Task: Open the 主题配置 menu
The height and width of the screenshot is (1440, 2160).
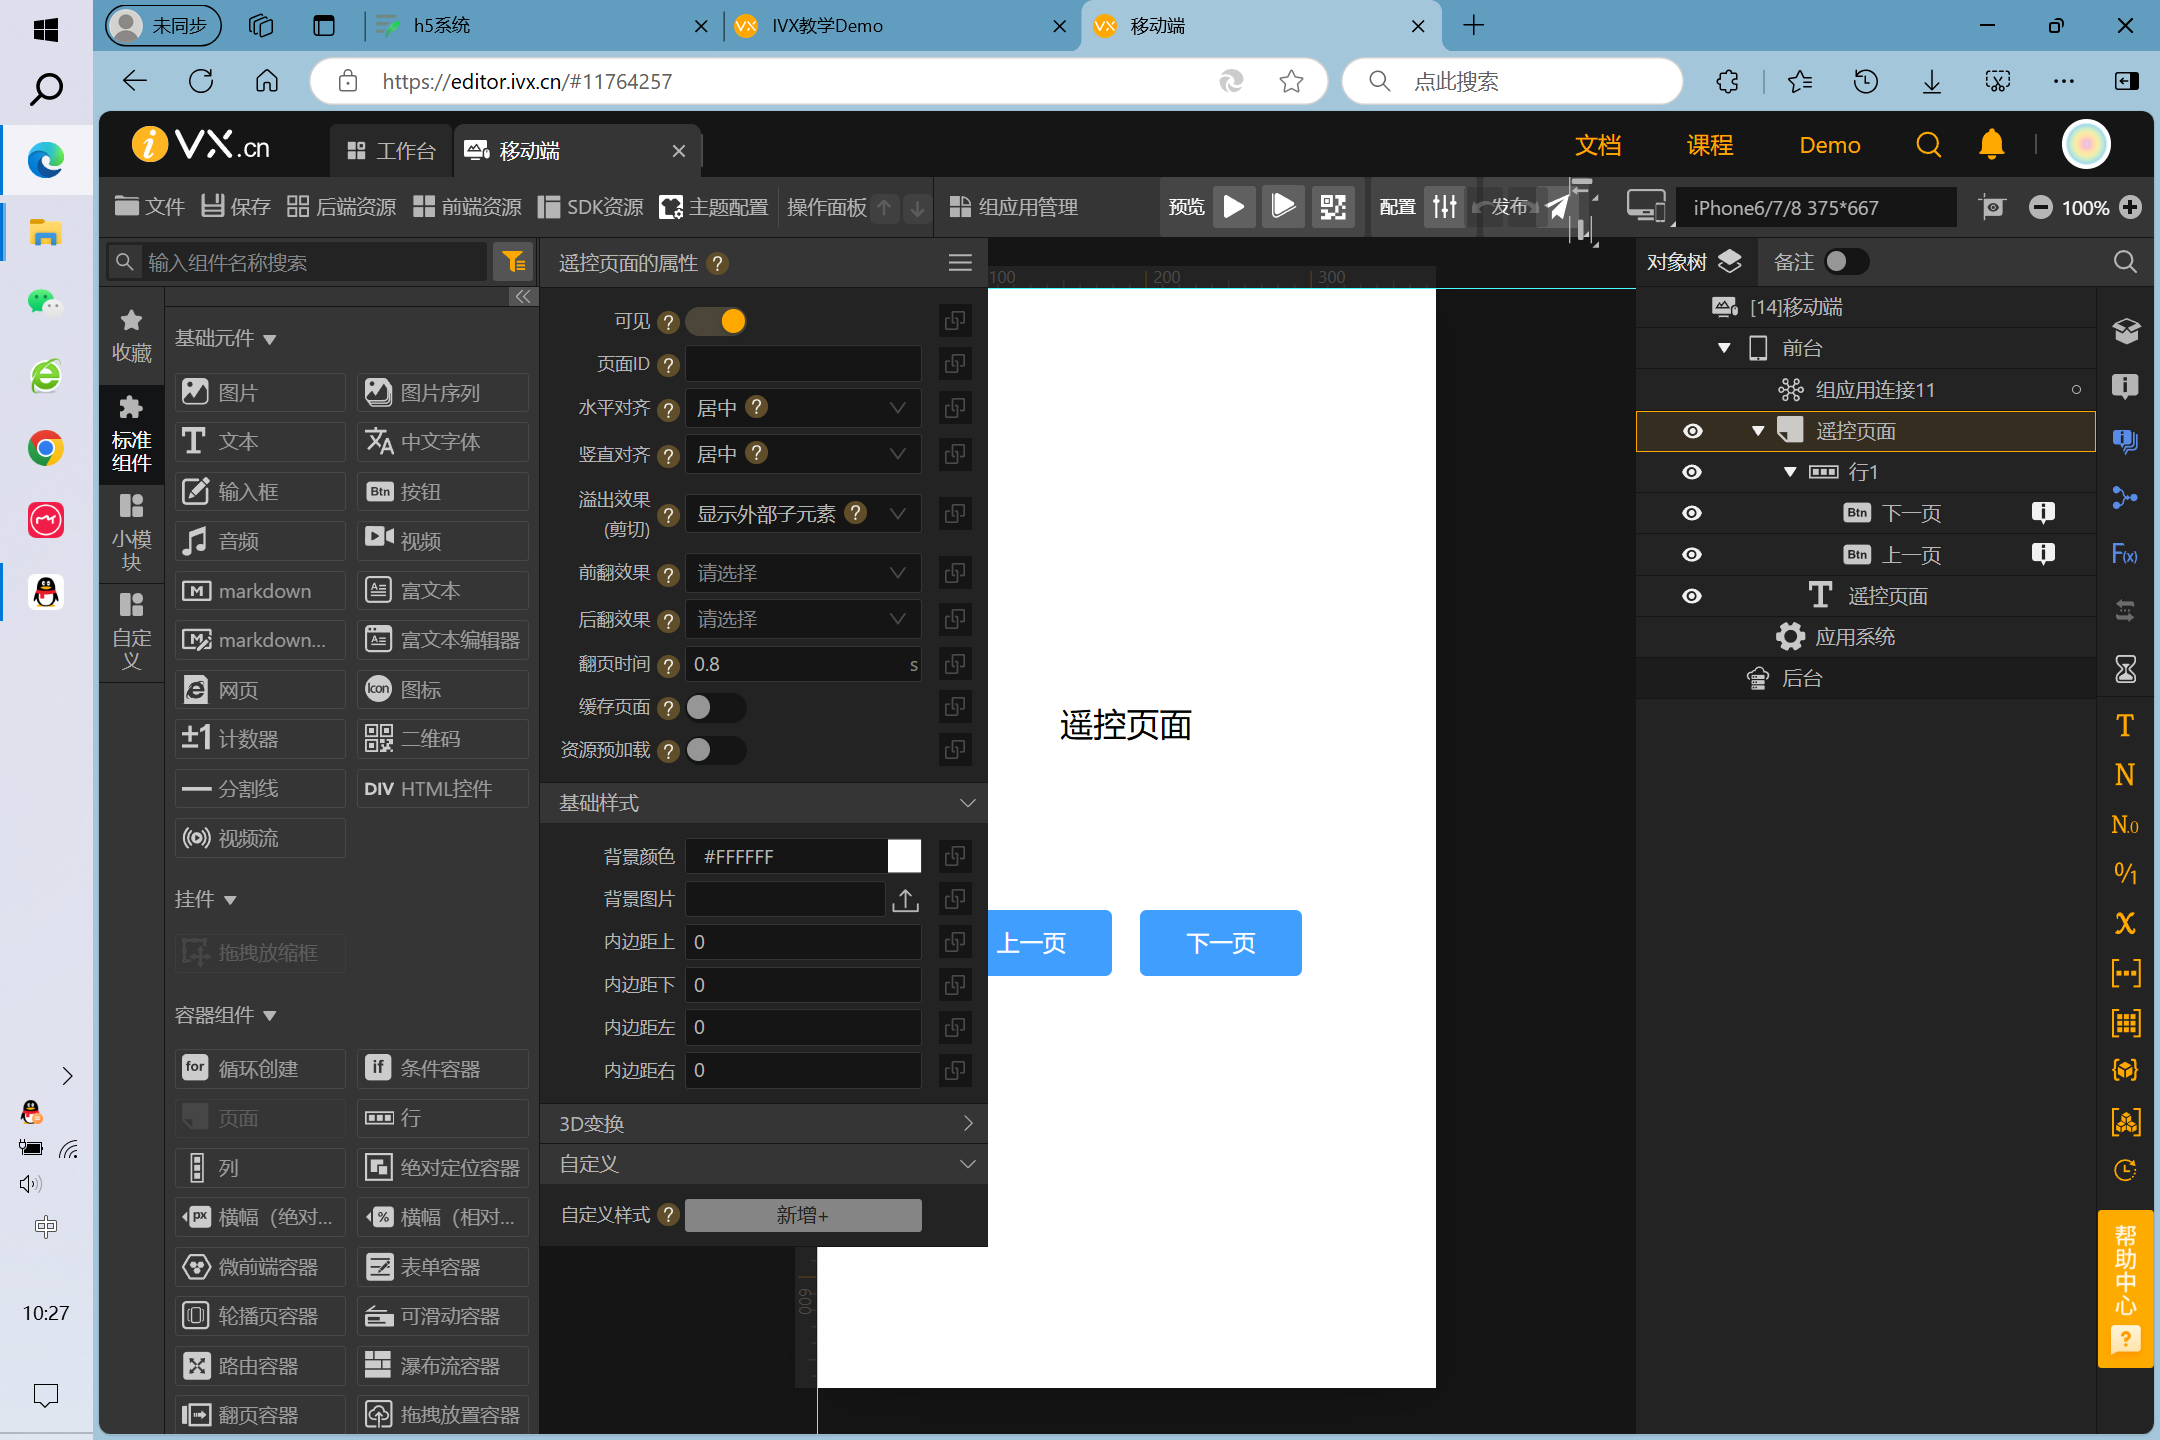Action: pyautogui.click(x=714, y=207)
